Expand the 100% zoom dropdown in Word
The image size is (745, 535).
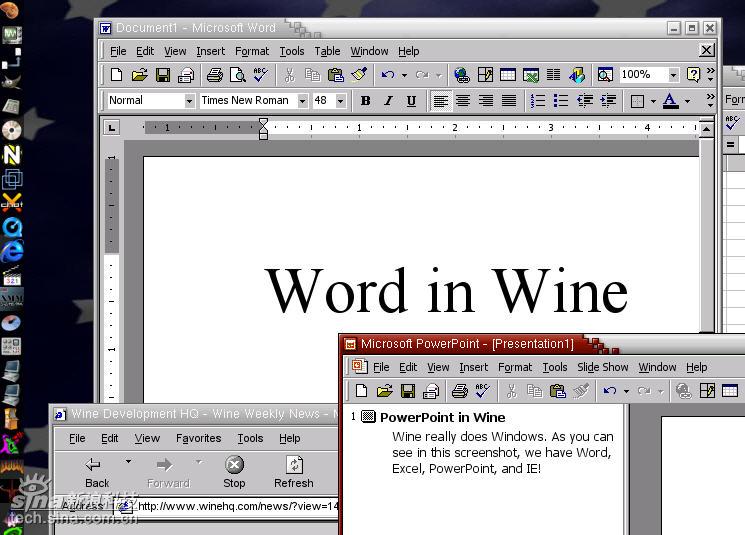pos(673,75)
